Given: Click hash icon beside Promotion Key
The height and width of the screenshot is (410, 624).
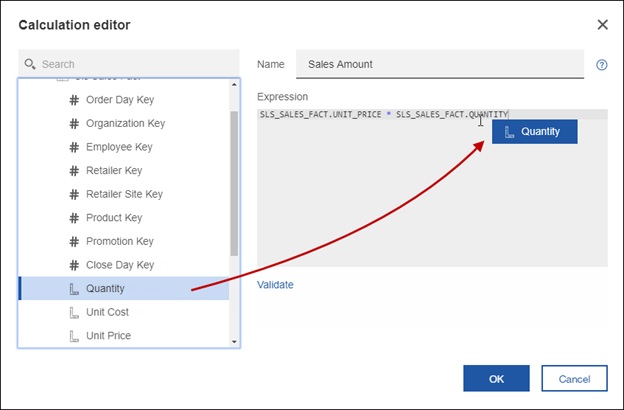Looking at the screenshot, I should tap(74, 241).
